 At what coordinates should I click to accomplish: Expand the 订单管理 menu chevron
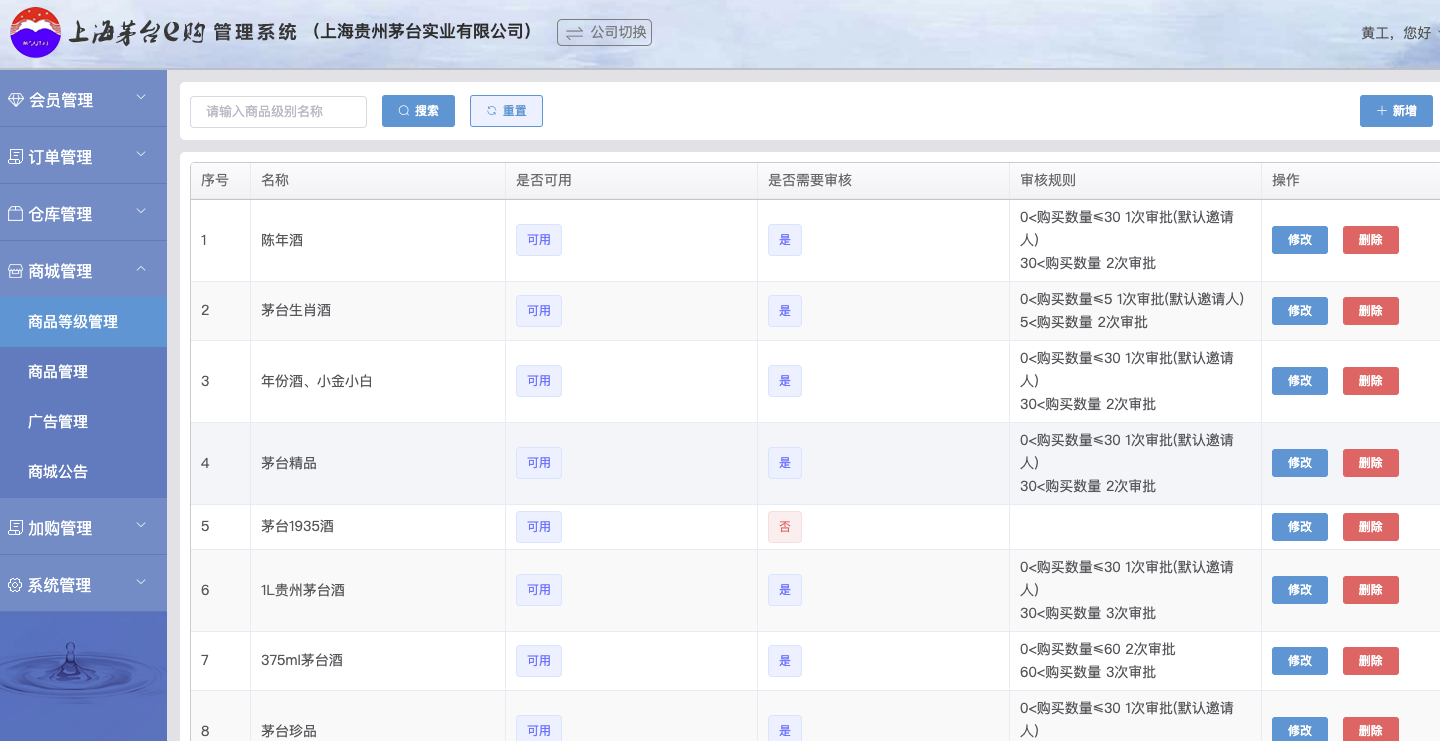click(x=141, y=154)
